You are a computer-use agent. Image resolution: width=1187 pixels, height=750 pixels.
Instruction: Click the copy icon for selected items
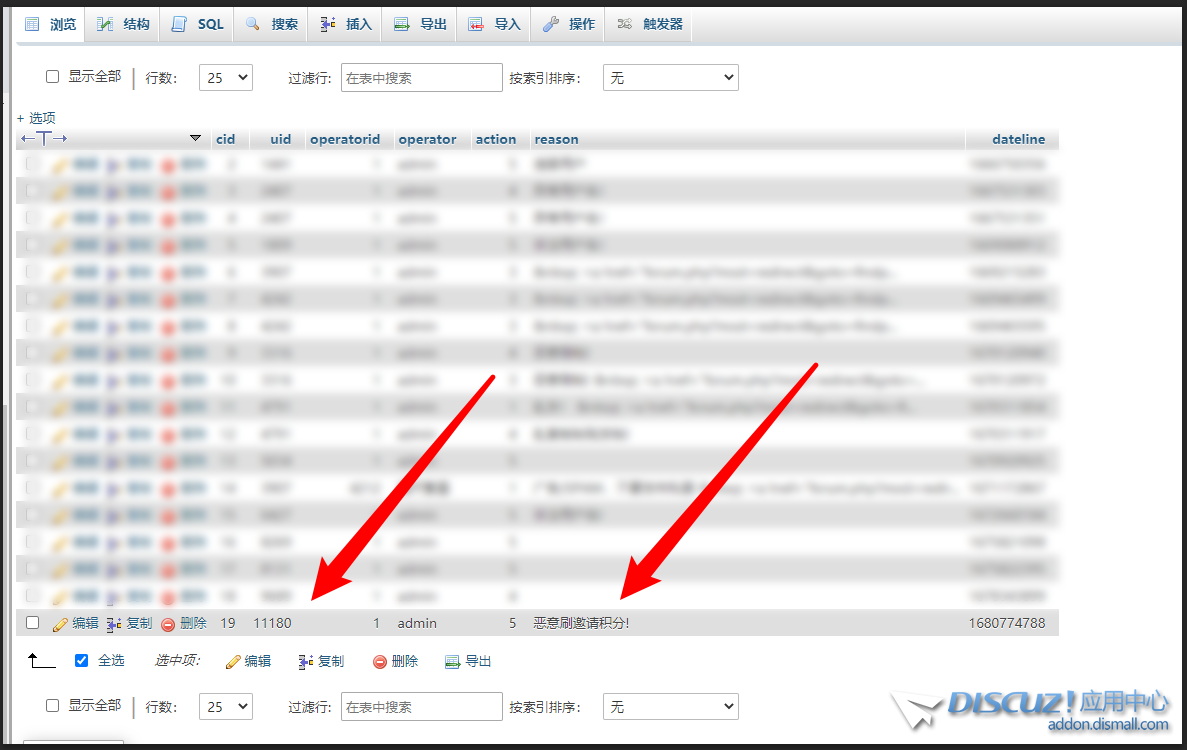click(x=306, y=662)
